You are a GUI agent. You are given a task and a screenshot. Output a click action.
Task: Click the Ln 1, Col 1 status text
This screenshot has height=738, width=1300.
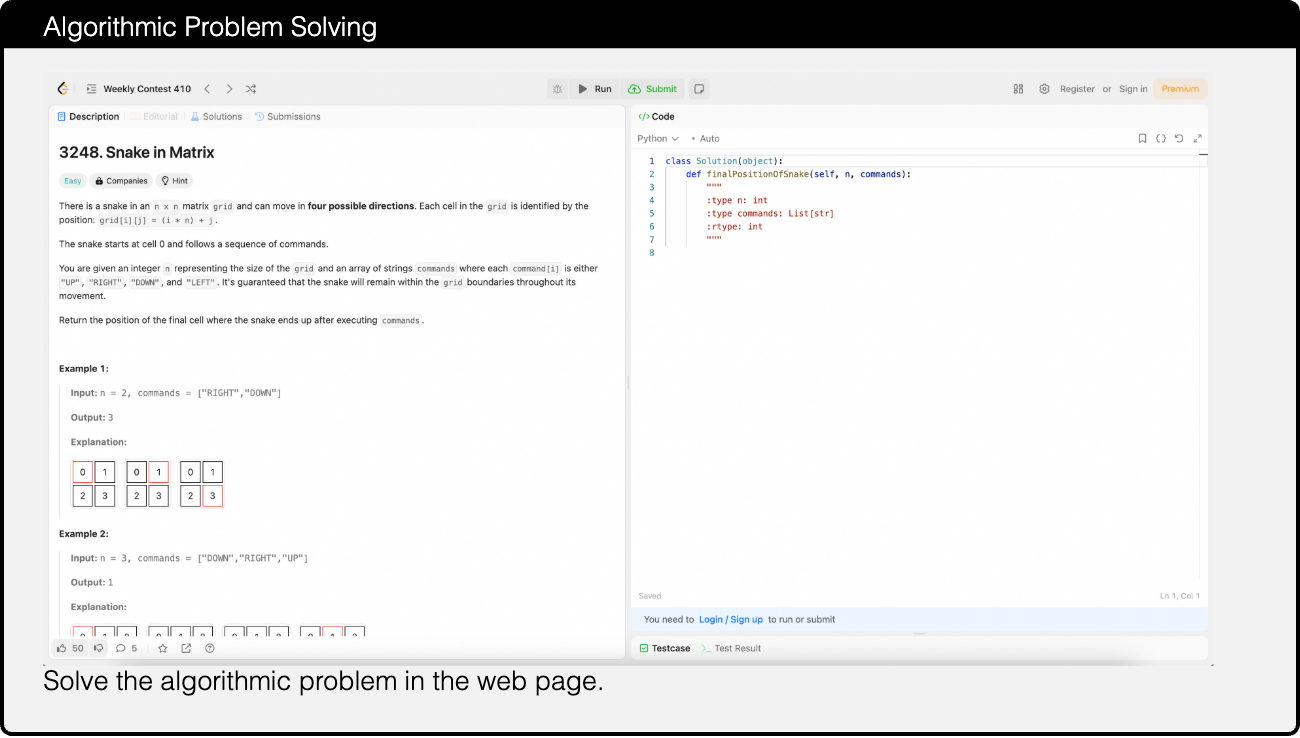click(1180, 596)
